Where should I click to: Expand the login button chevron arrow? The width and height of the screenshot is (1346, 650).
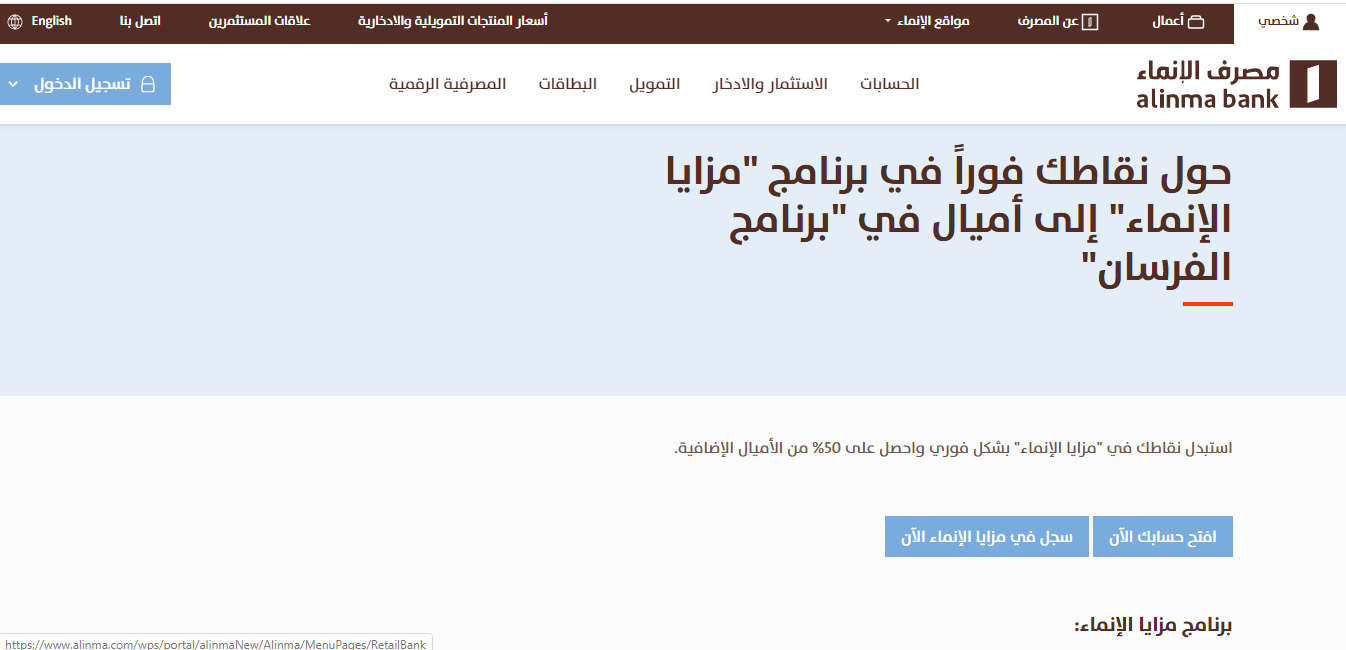point(13,84)
